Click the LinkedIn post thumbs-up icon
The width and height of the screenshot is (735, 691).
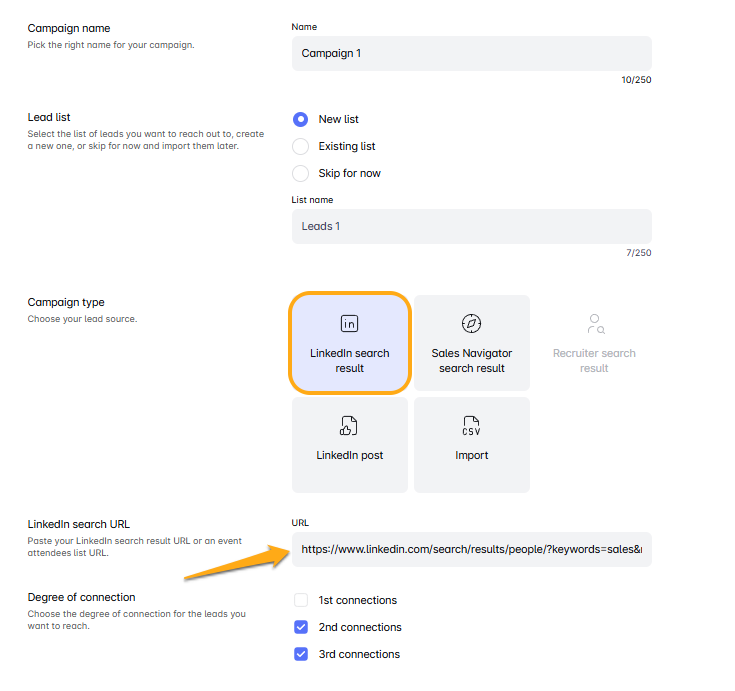(x=349, y=426)
